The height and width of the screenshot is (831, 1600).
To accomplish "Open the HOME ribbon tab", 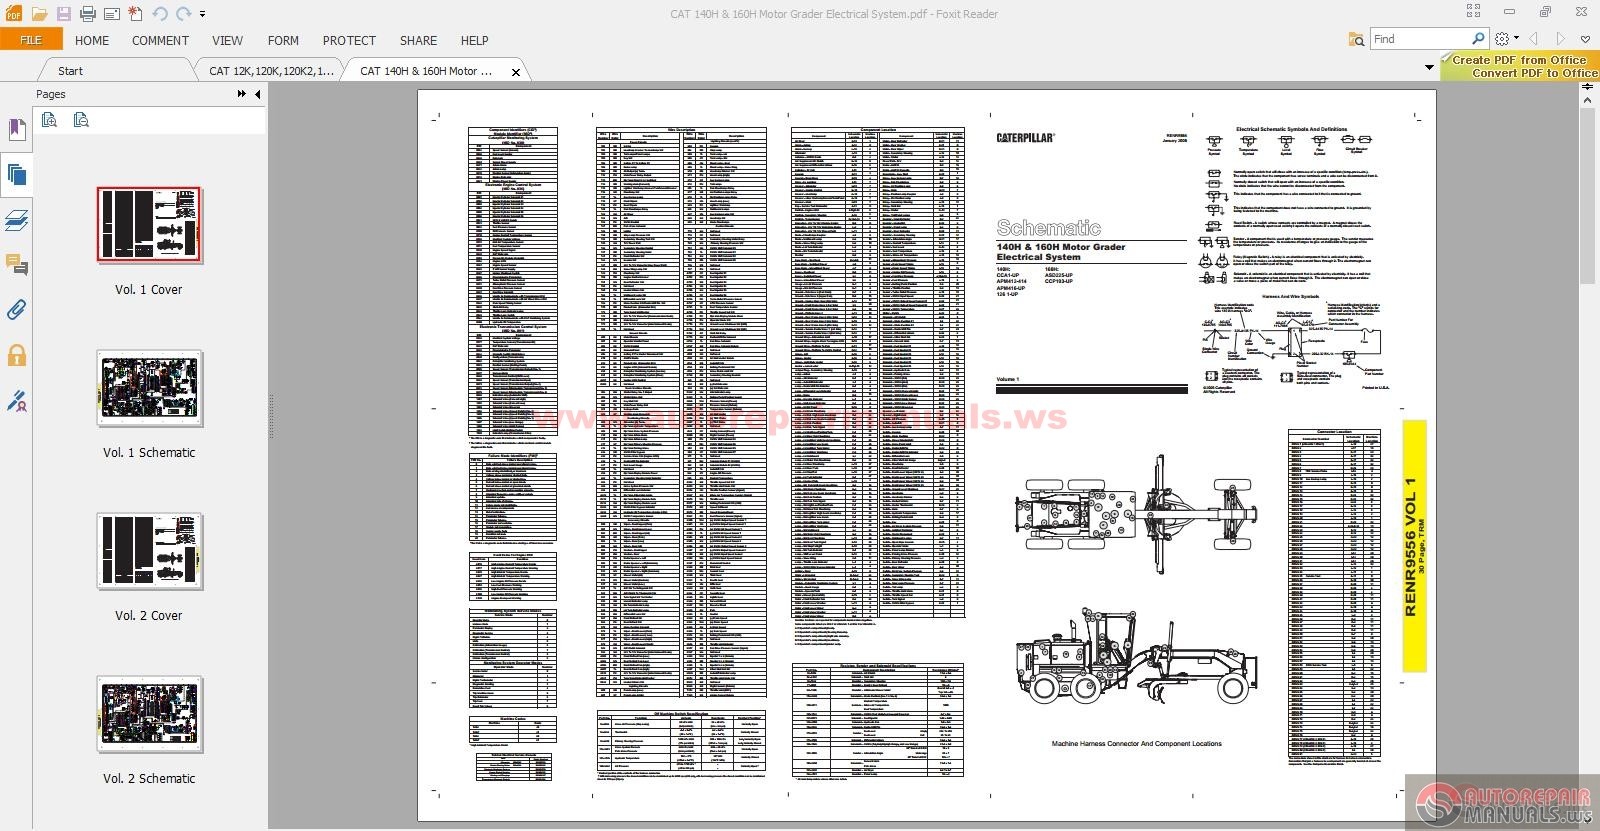I will coord(92,41).
